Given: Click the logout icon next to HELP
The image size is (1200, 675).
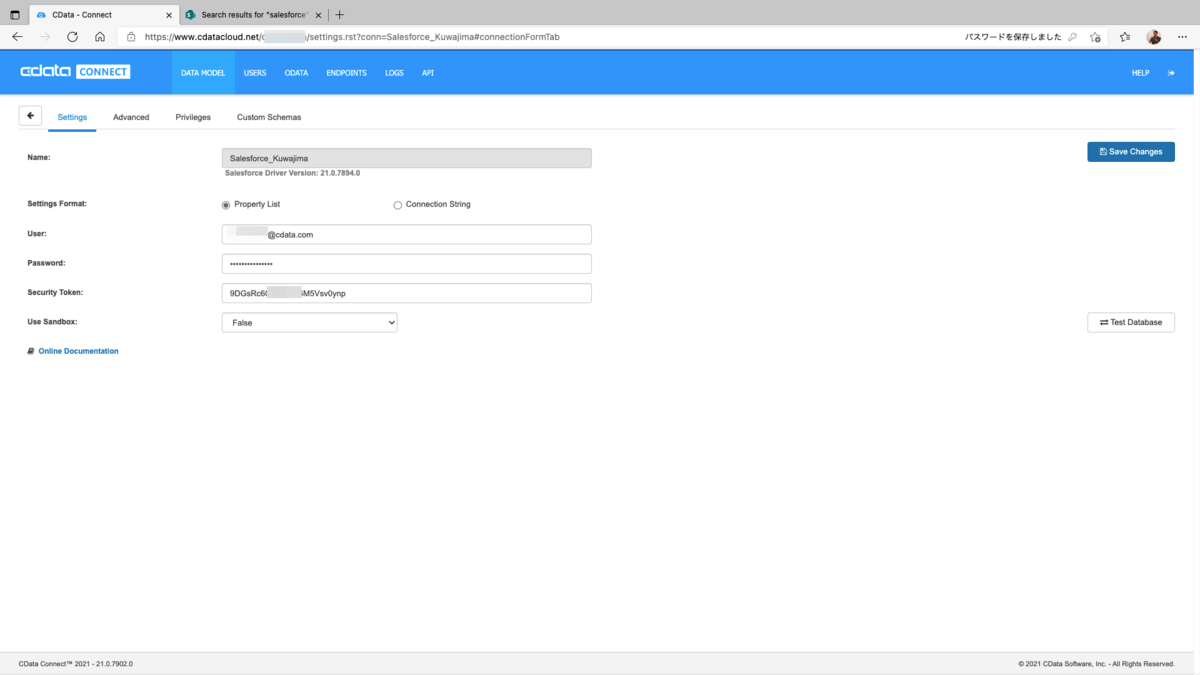Looking at the screenshot, I should click(x=1171, y=73).
